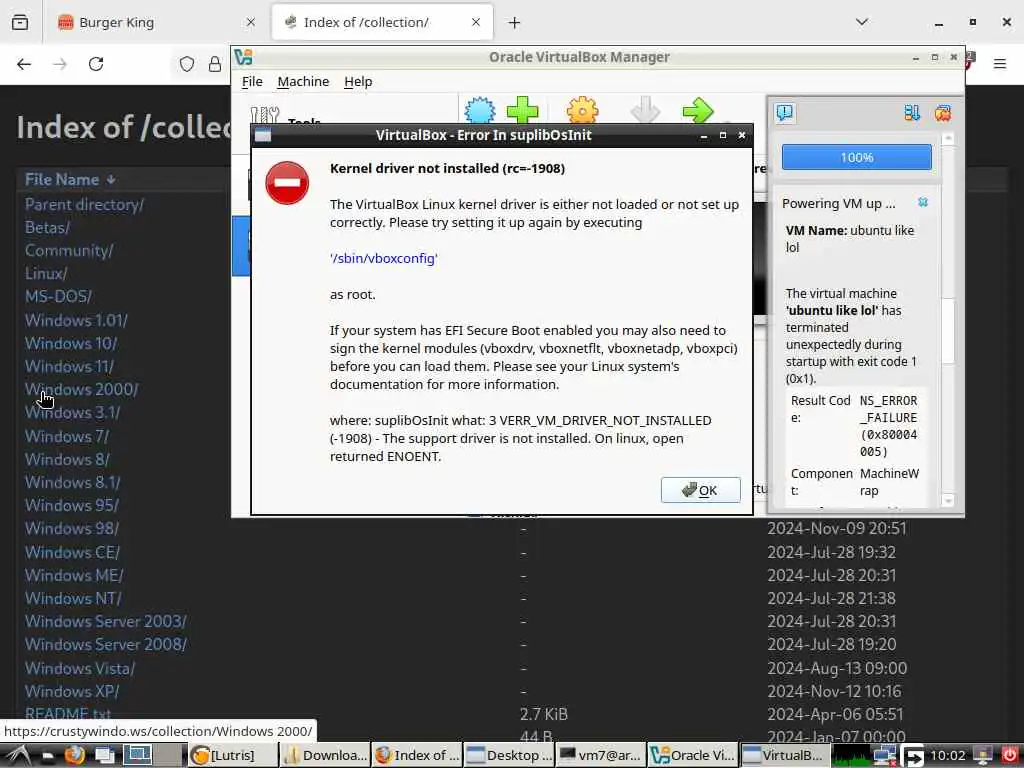Open the error dialog's title bar window-menu icon
1024x768 pixels.
click(263, 135)
